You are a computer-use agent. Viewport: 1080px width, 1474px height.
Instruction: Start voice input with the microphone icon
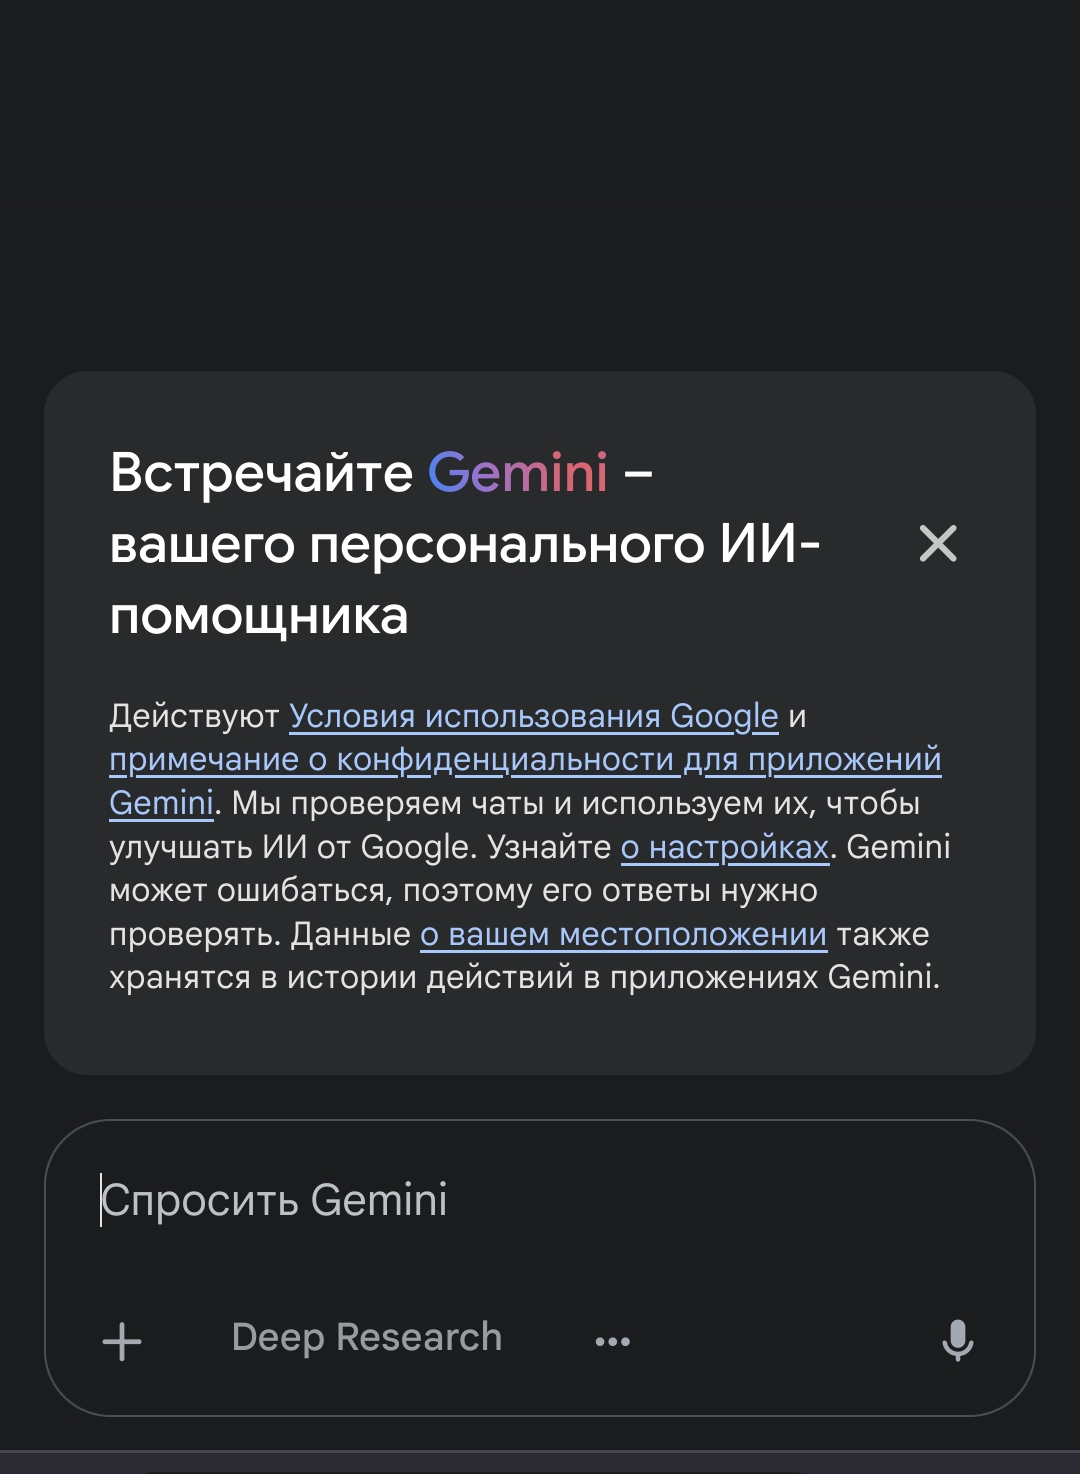(957, 1340)
